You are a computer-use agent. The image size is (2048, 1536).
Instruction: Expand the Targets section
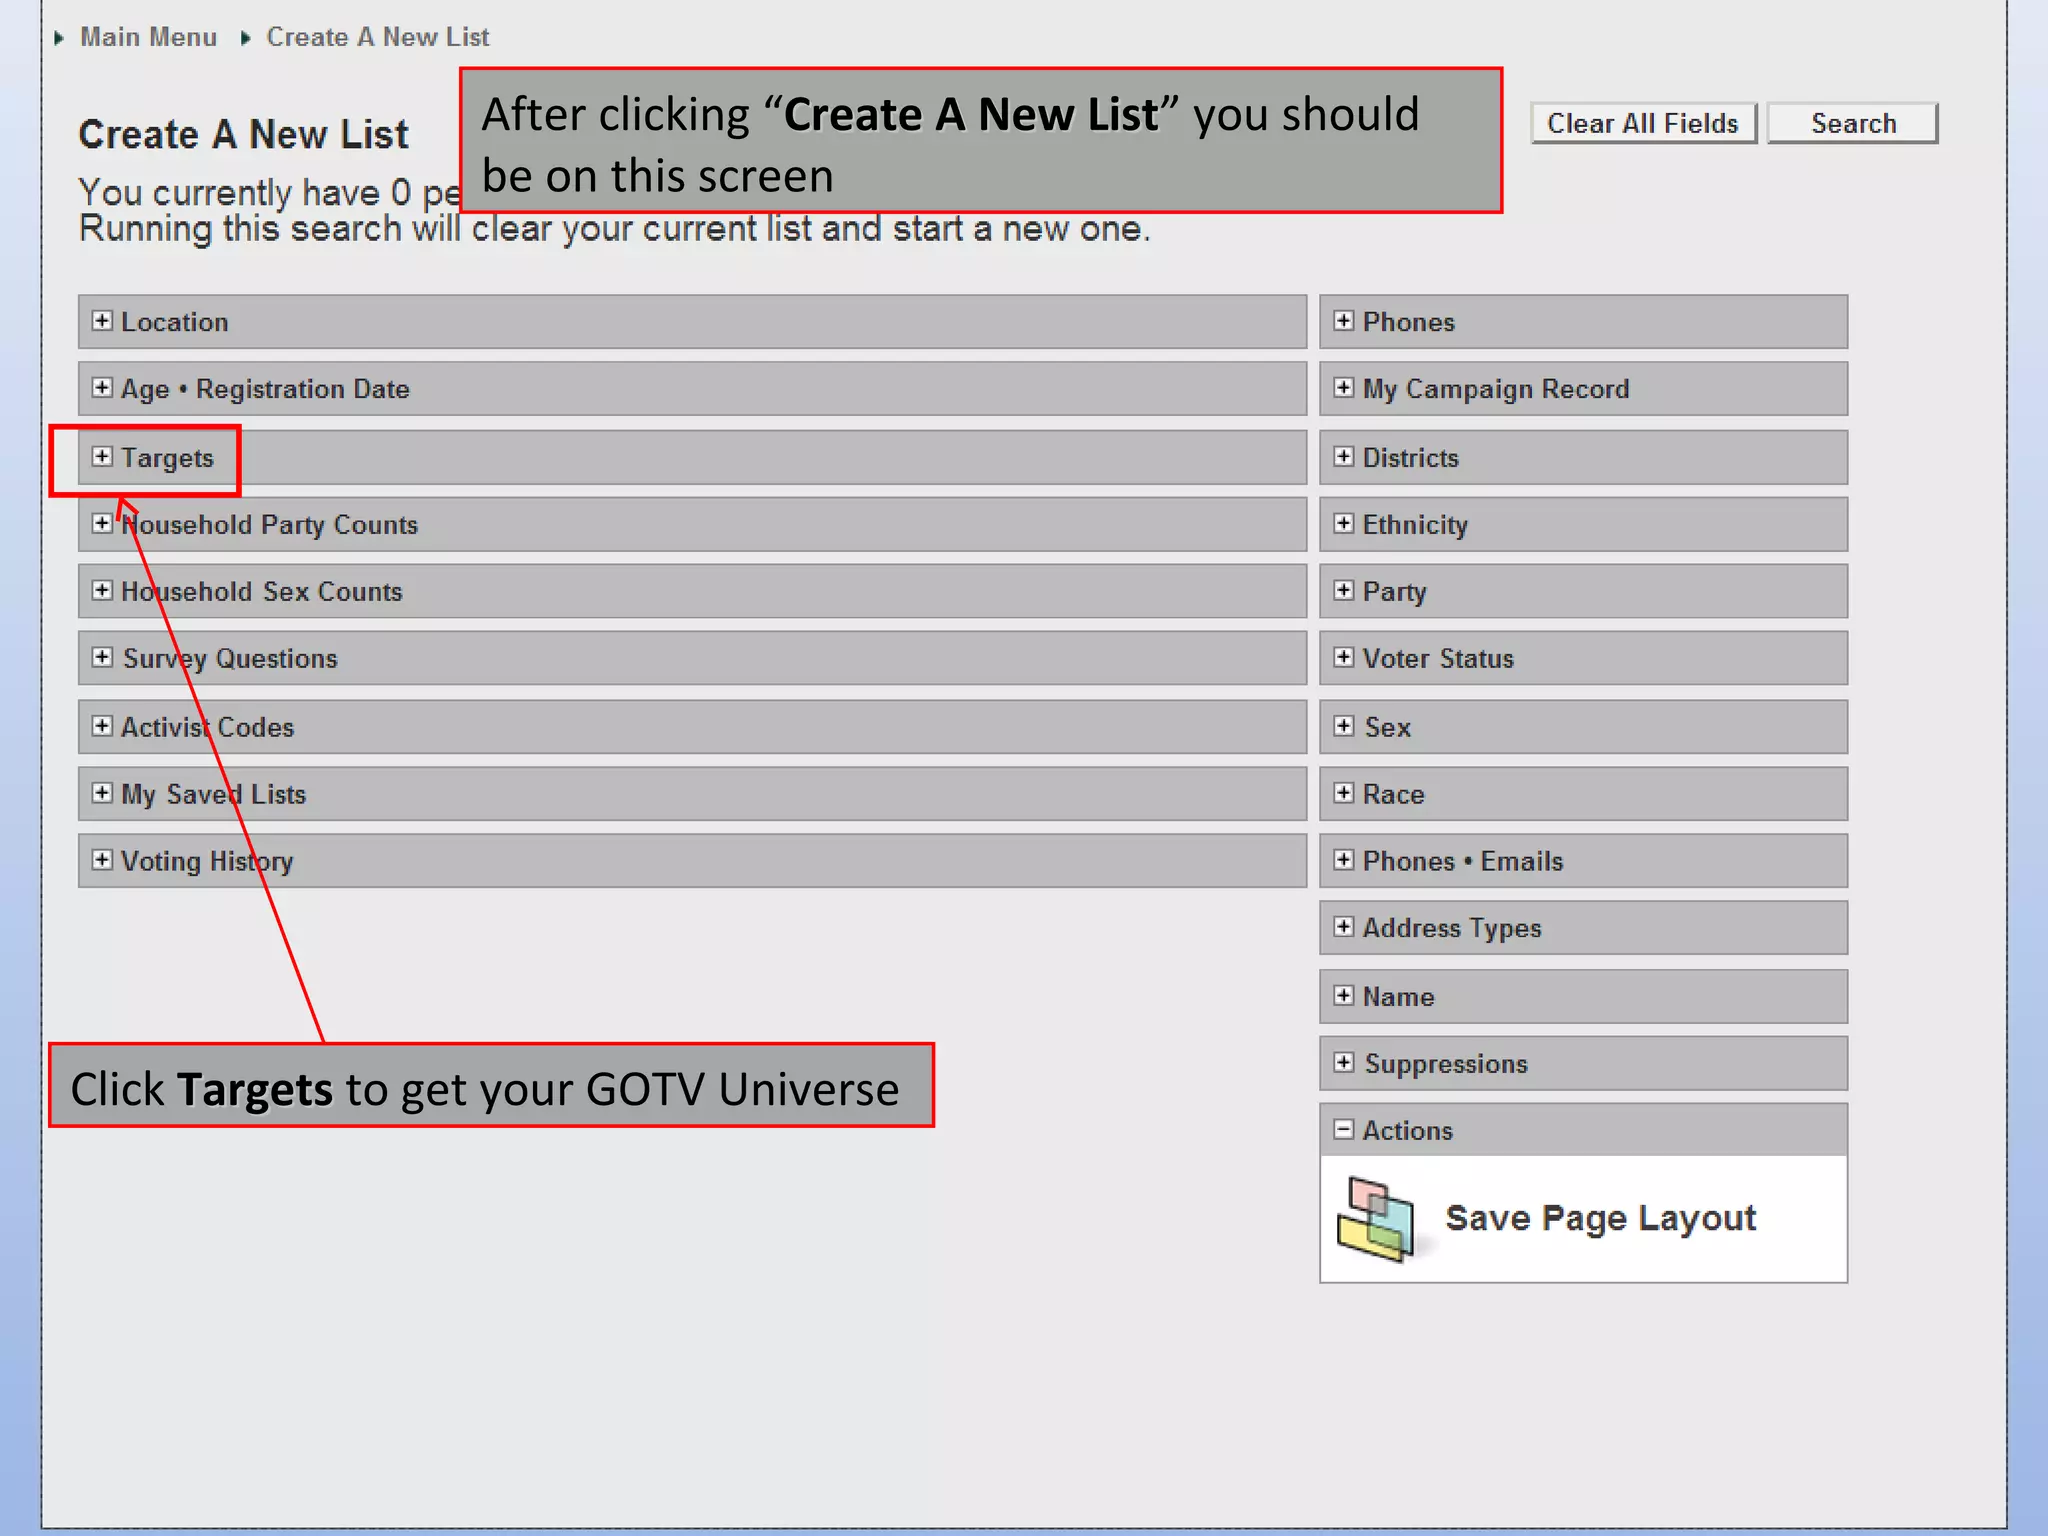pyautogui.click(x=102, y=457)
